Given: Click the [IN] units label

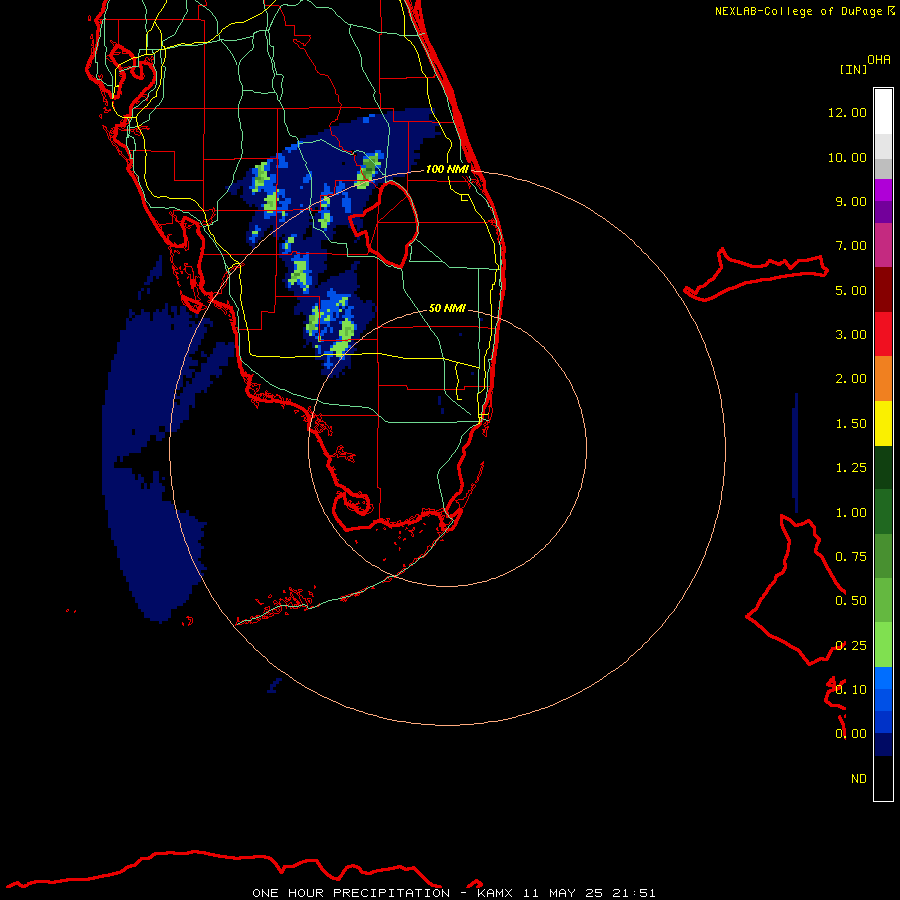Looking at the screenshot, I should coord(853,69).
